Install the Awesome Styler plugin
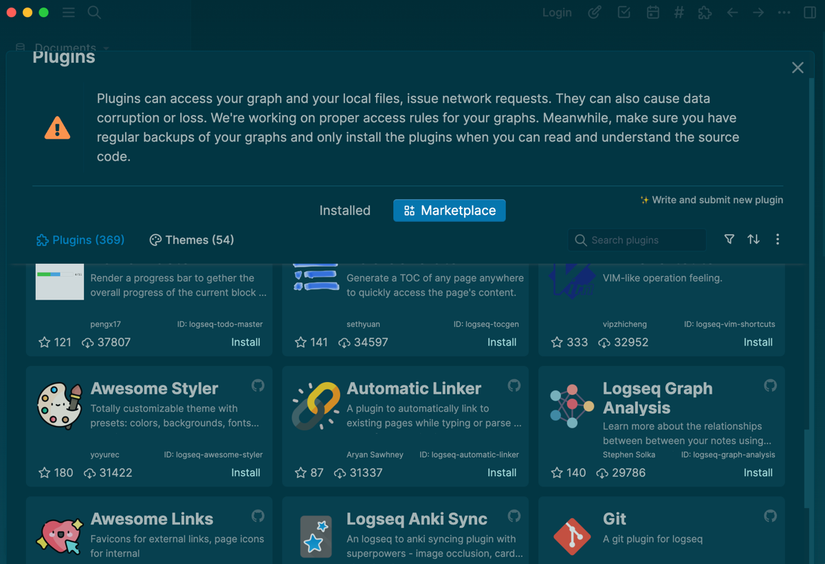This screenshot has width=825, height=564. (x=246, y=473)
